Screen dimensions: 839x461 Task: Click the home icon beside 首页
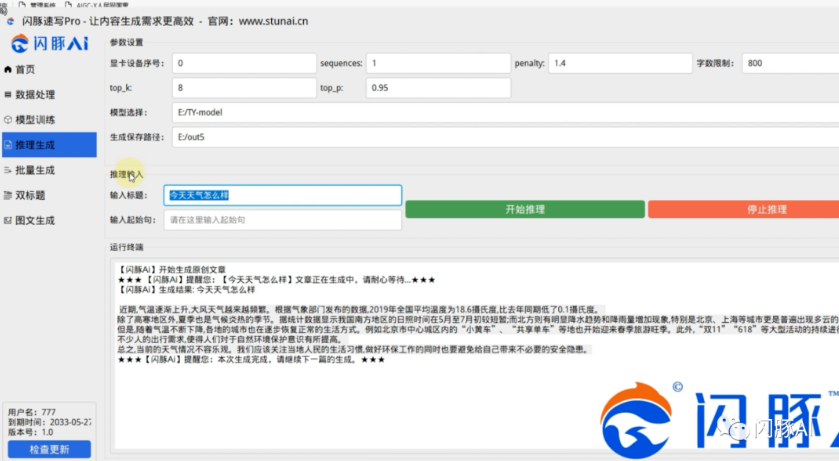[7, 70]
